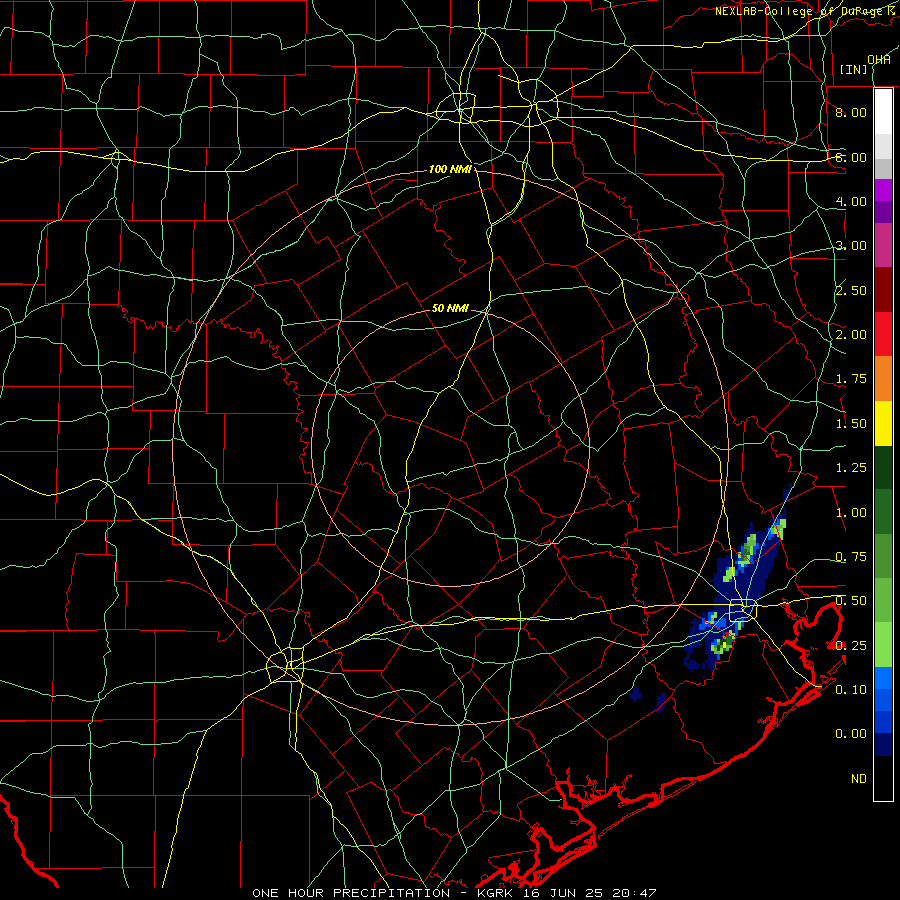This screenshot has width=900, height=900.
Task: Click the 2.00 legend value
Action: pos(851,335)
